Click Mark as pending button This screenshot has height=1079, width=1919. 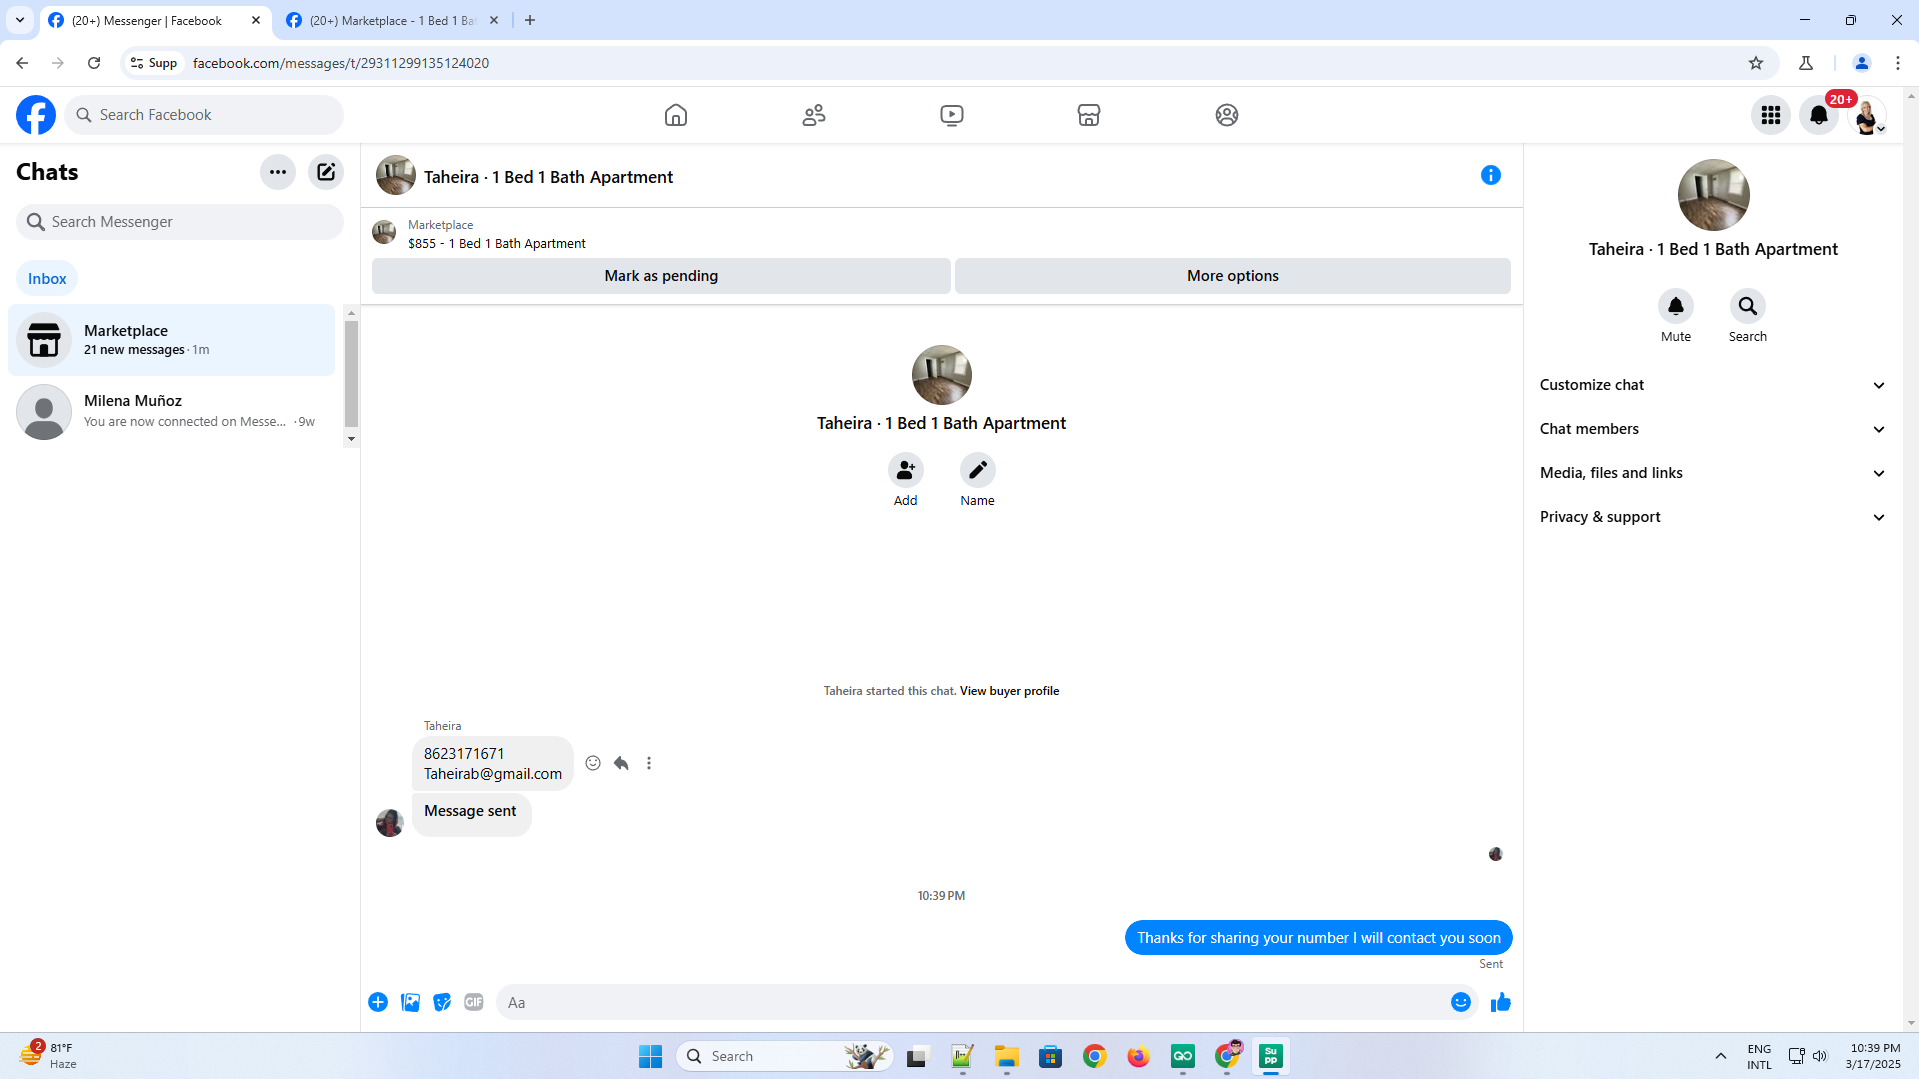(x=661, y=276)
